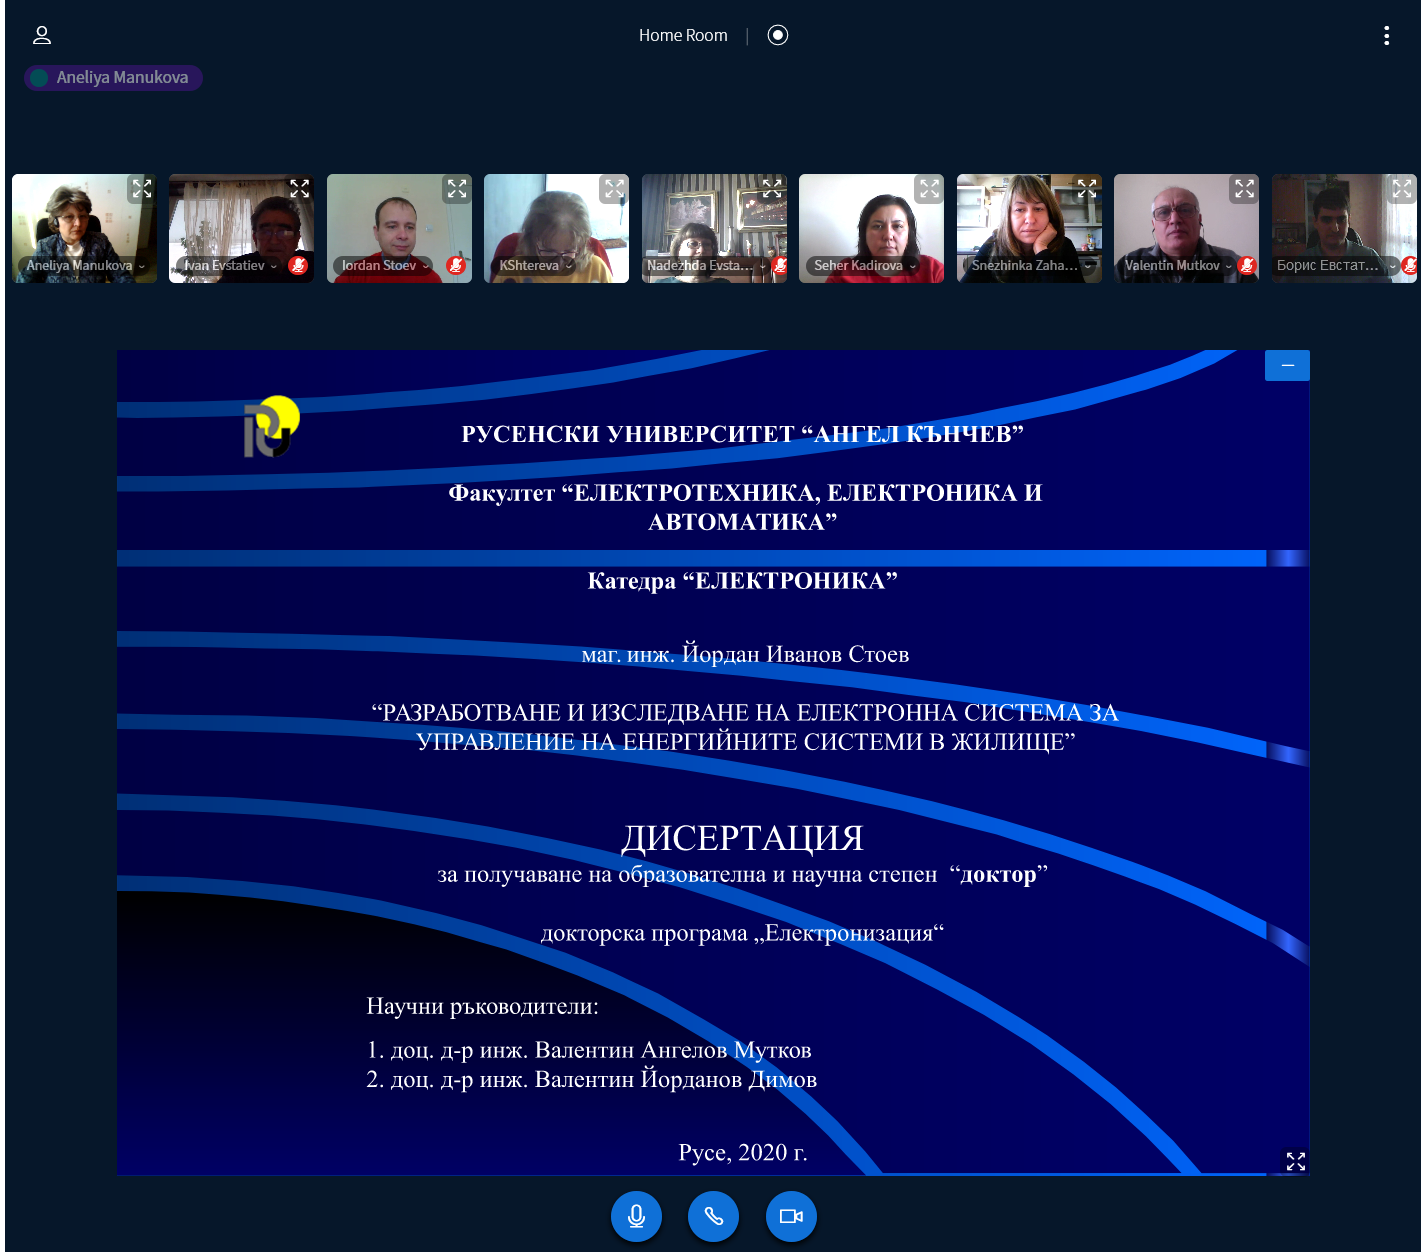The image size is (1421, 1252).
Task: Toggle webcam sharing button
Action: [x=791, y=1216]
